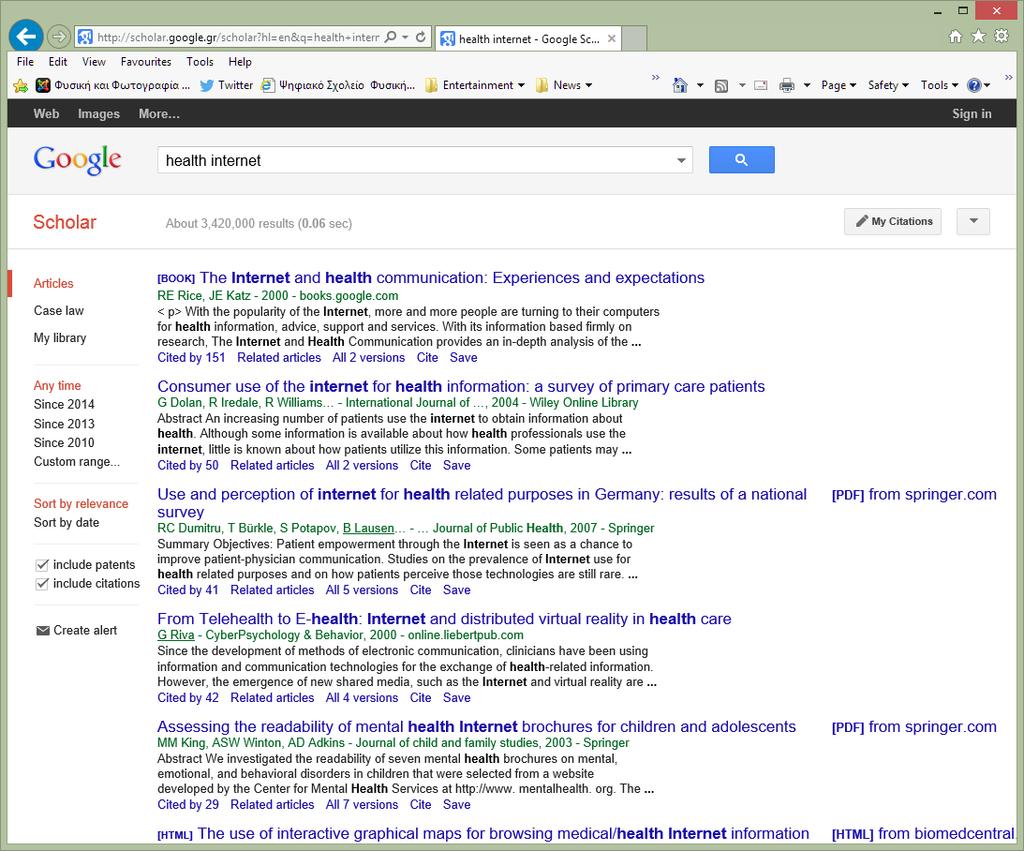The width and height of the screenshot is (1024, 851).
Task: Click the blue Google search button
Action: click(x=741, y=160)
